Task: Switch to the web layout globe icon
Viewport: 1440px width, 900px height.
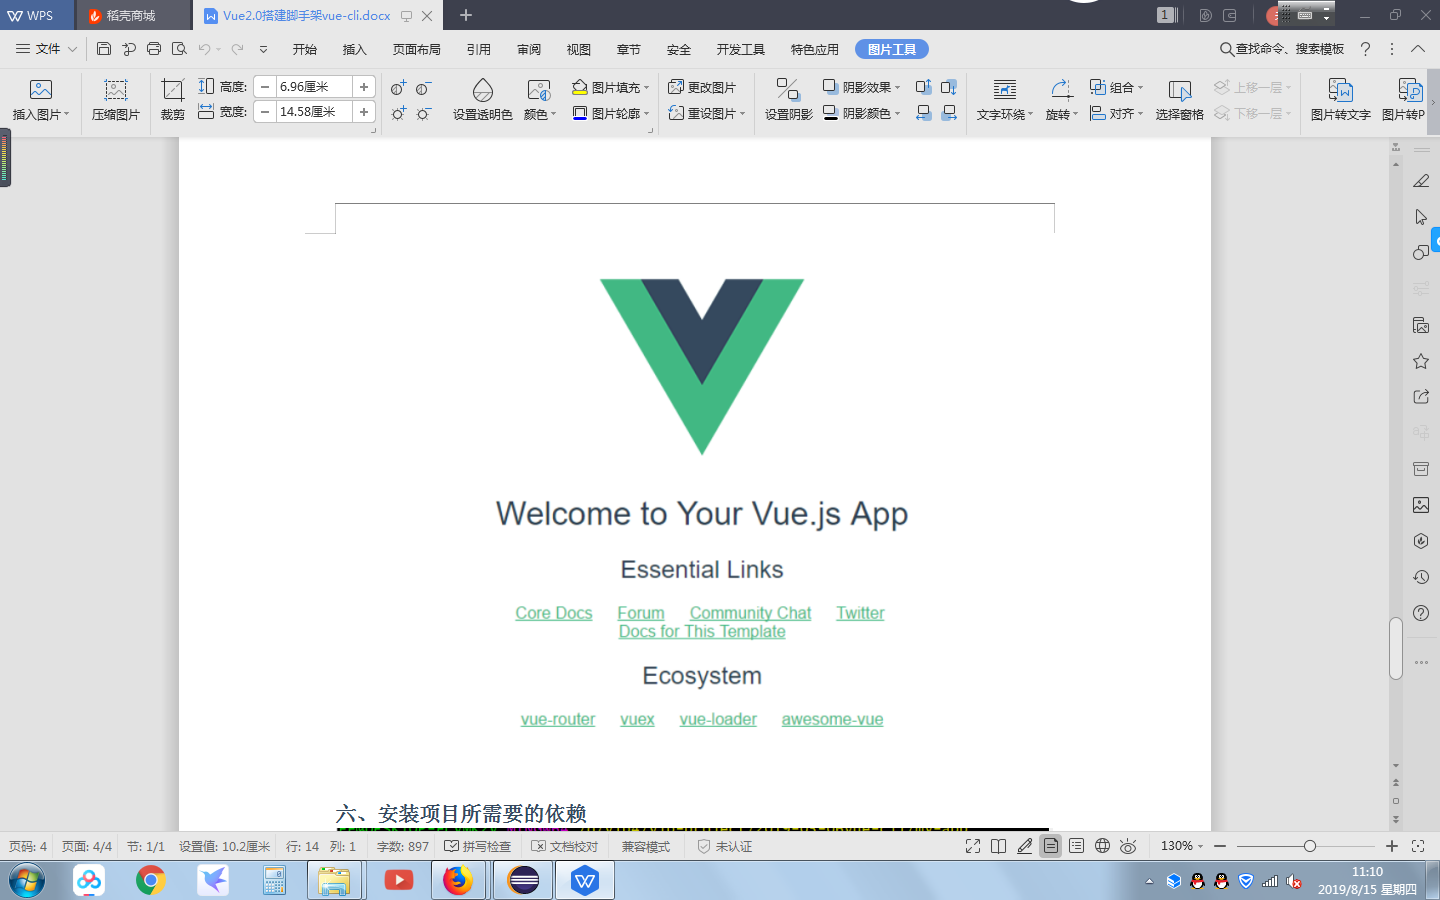Action: [x=1102, y=846]
